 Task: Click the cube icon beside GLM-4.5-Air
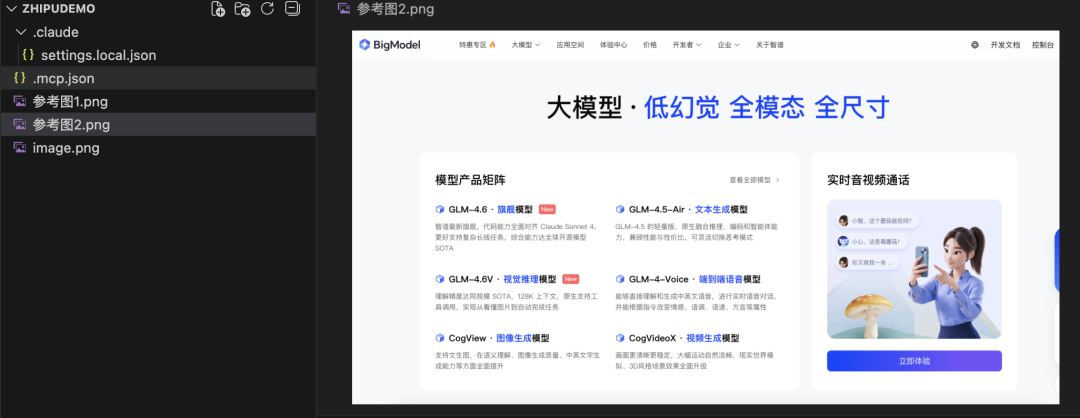[x=620, y=209]
